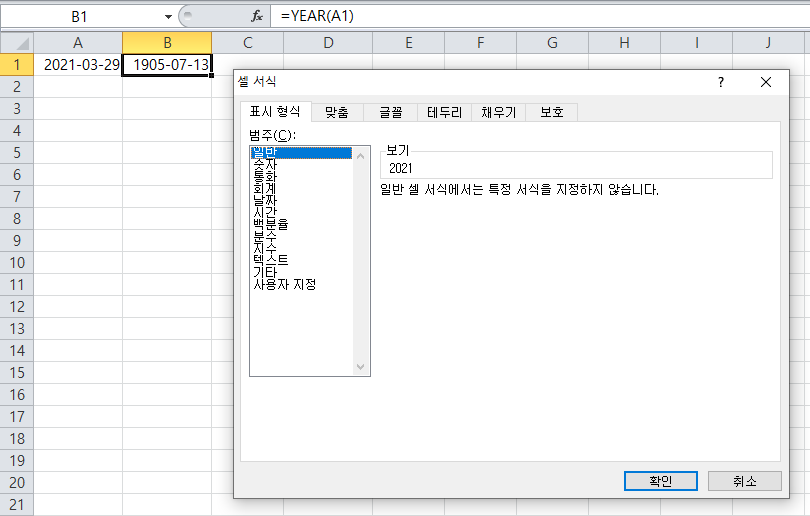This screenshot has width=810, height=516.
Task: Click the category list scroll down arrow
Action: (361, 367)
